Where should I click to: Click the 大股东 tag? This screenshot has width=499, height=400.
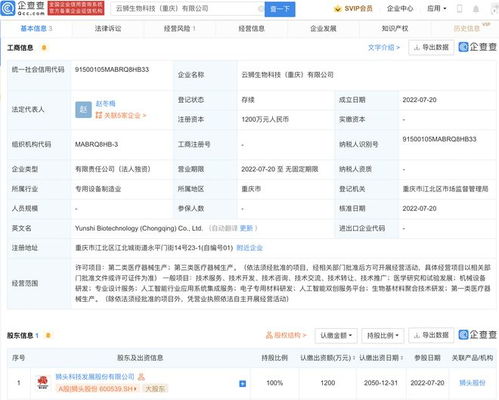(x=155, y=389)
